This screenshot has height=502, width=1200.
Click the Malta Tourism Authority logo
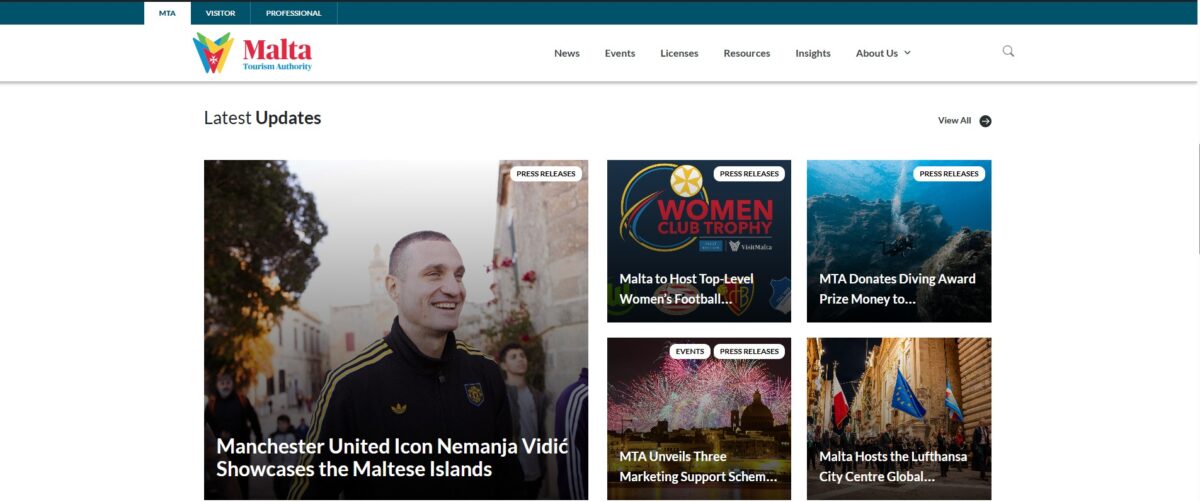pos(252,53)
